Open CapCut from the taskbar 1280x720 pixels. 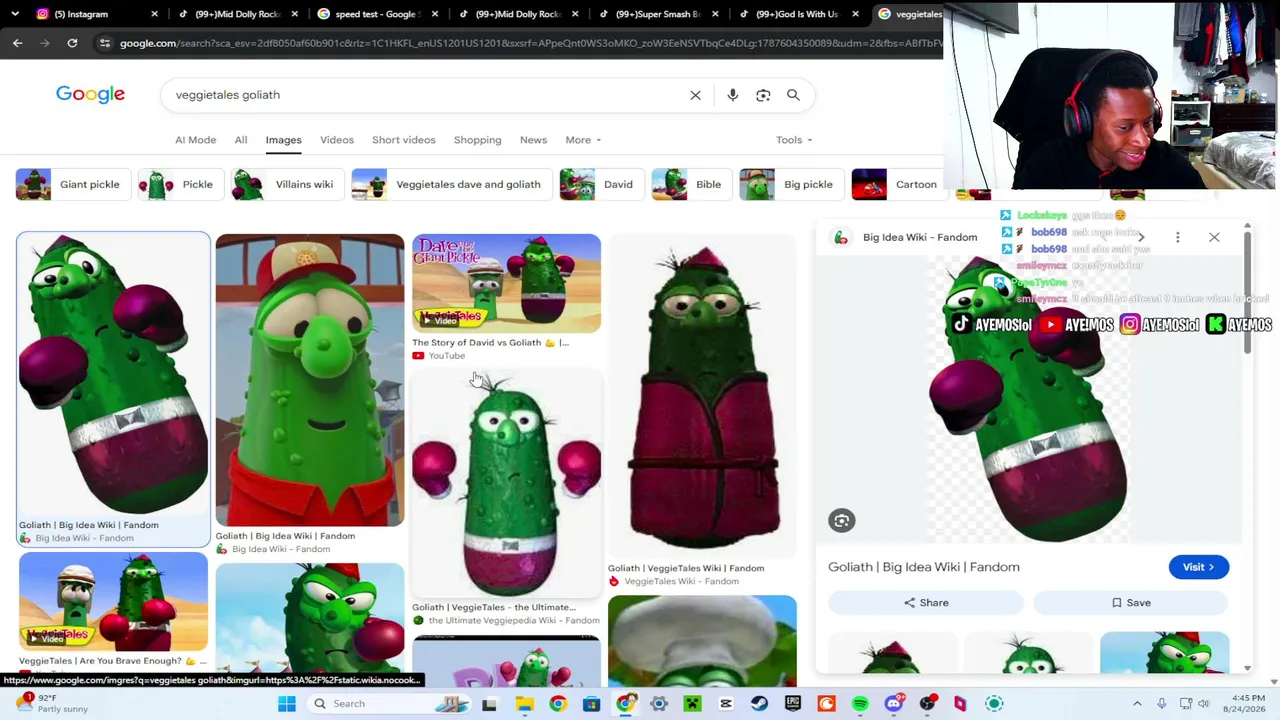click(726, 704)
